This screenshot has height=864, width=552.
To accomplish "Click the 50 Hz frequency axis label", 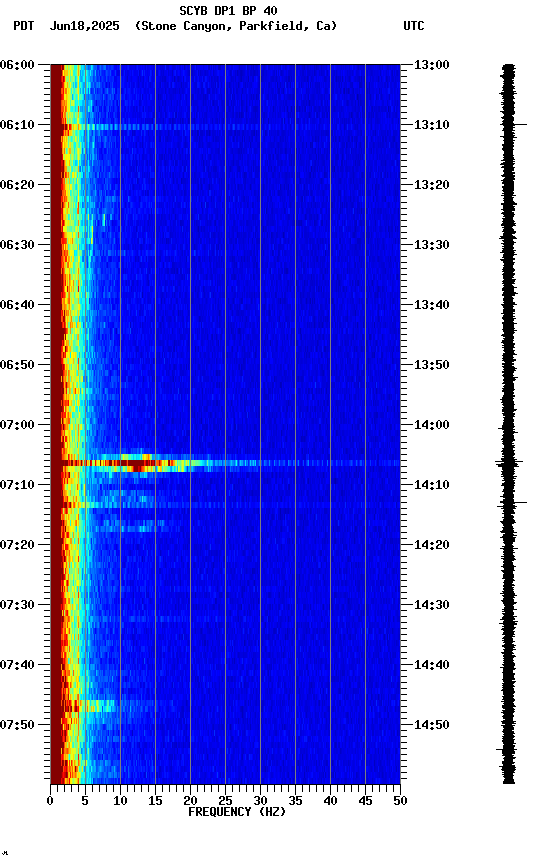I will pos(400,801).
